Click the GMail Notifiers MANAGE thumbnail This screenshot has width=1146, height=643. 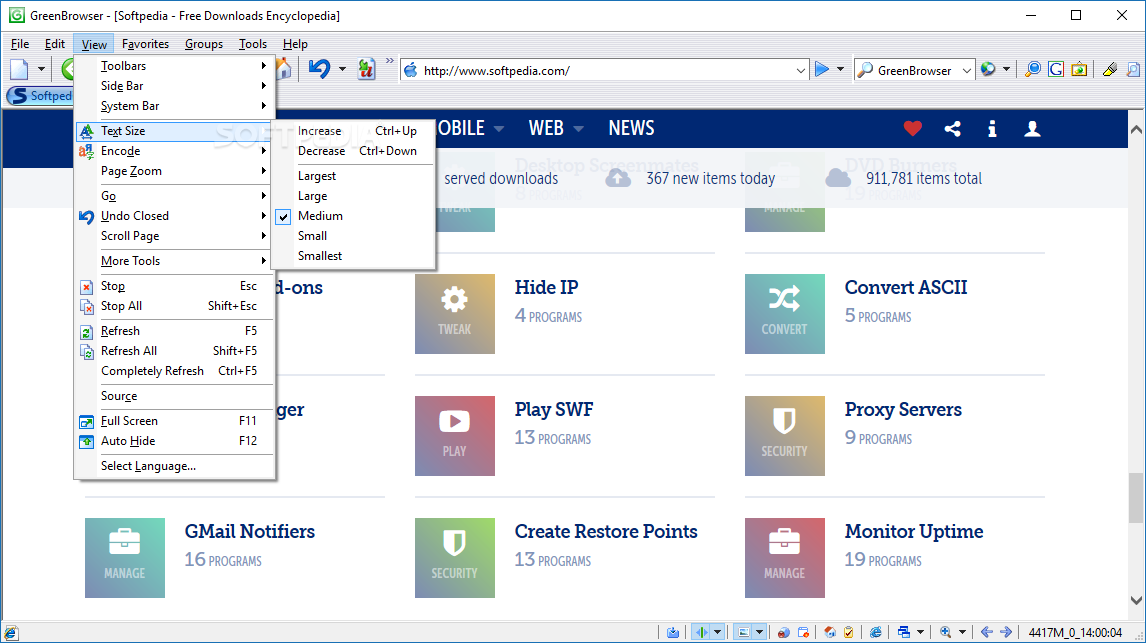(x=124, y=558)
